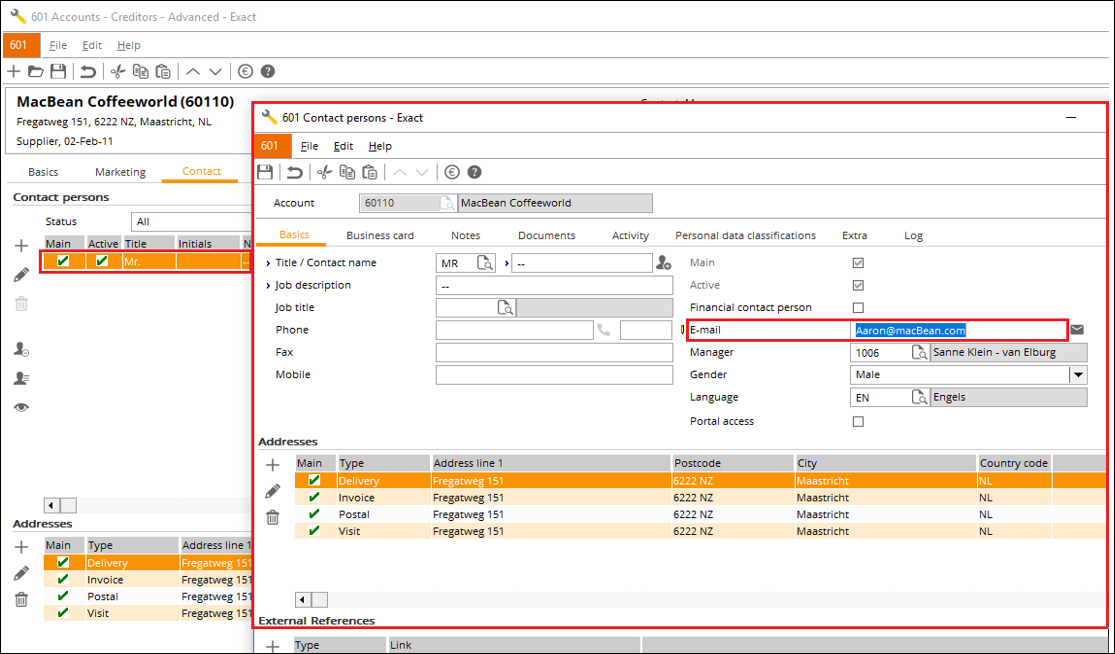Click the orange 601 button in Accounts window
The width and height of the screenshot is (1115, 654).
[x=21, y=45]
